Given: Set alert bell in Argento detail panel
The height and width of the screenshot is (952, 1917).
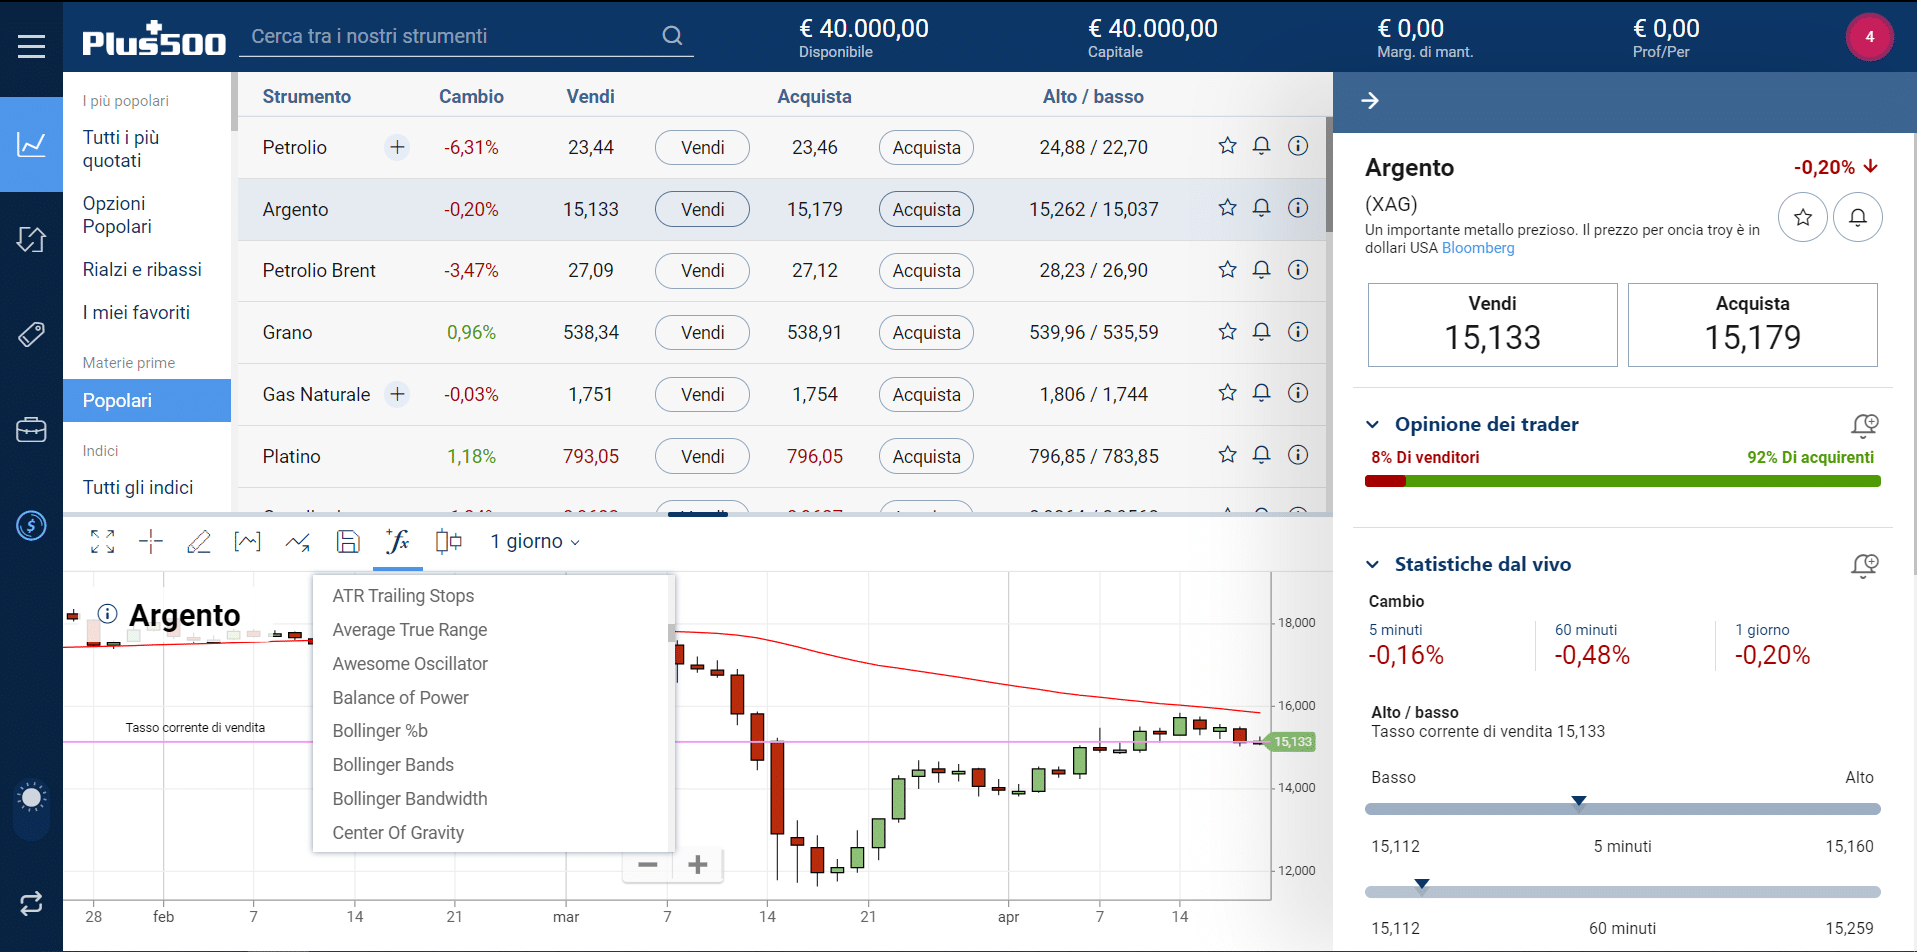Looking at the screenshot, I should pyautogui.click(x=1858, y=217).
